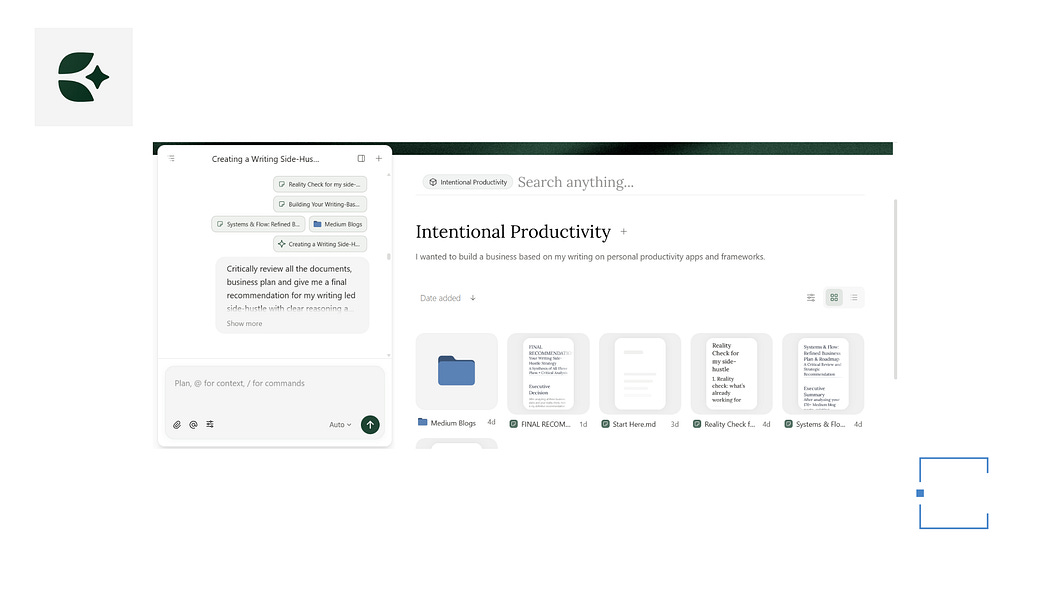Click the 'Systems & Flo...' file name
This screenshot has width=1050, height=591.
click(820, 424)
